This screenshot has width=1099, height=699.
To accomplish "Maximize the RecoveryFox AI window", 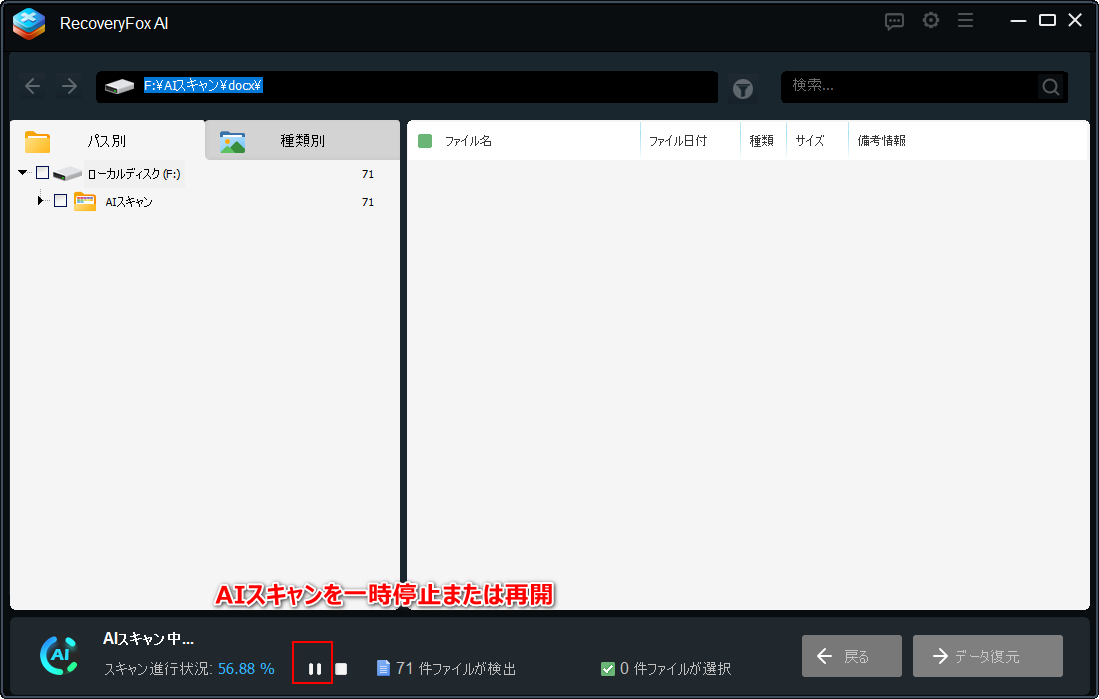I will tap(1047, 20).
